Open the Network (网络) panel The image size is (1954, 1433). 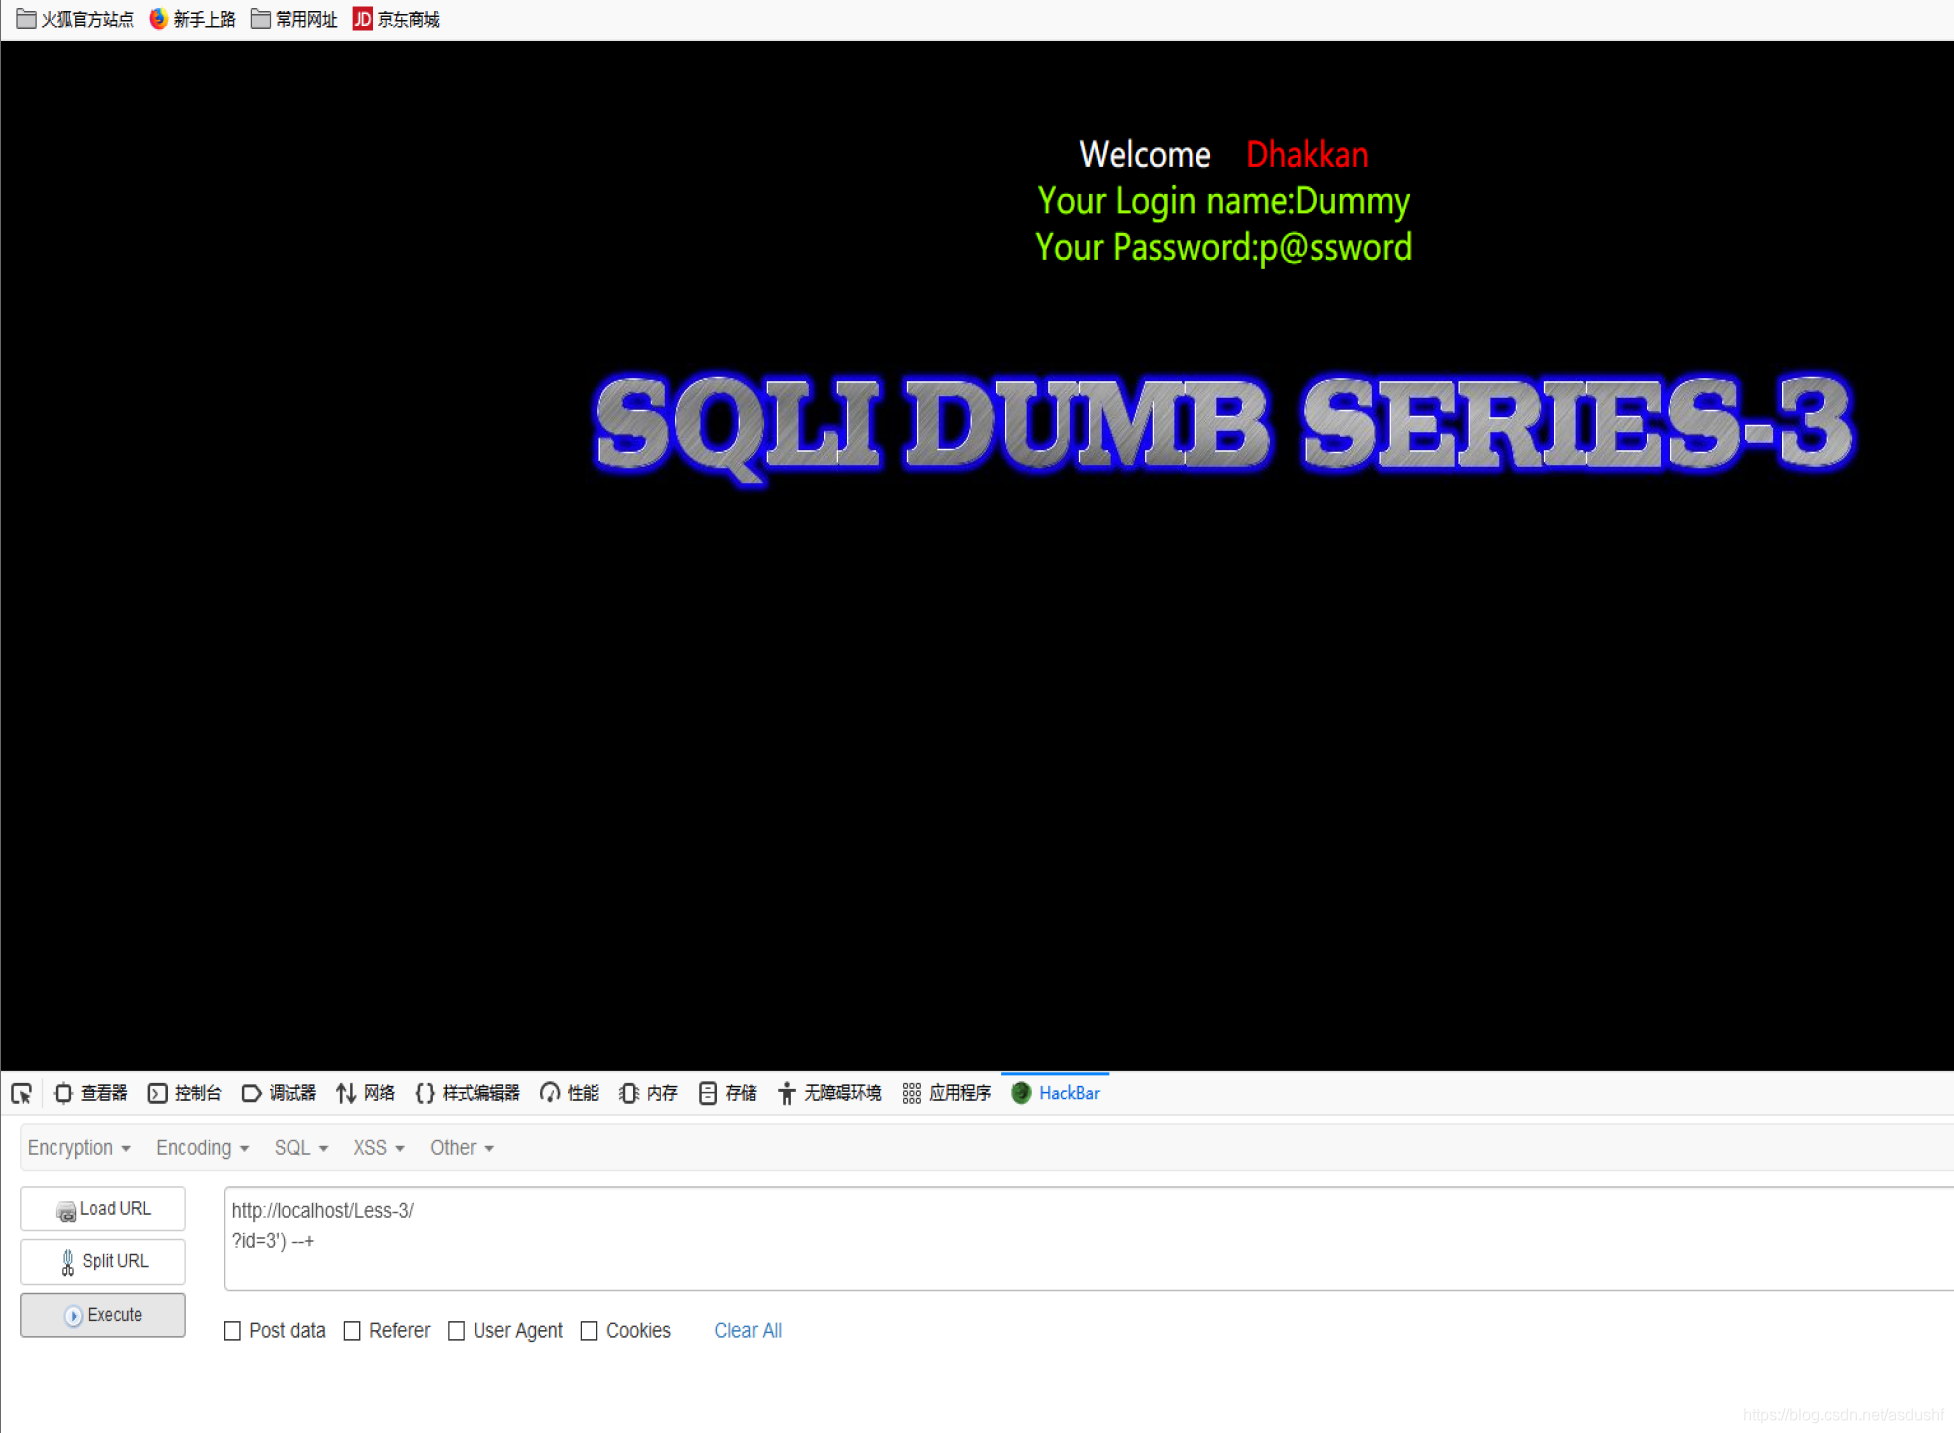click(366, 1093)
